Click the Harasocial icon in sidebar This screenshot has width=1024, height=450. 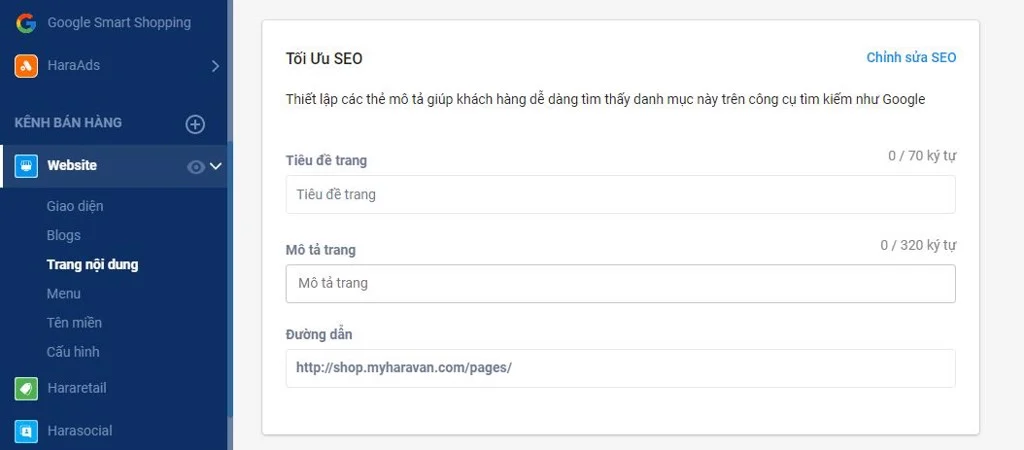26,431
